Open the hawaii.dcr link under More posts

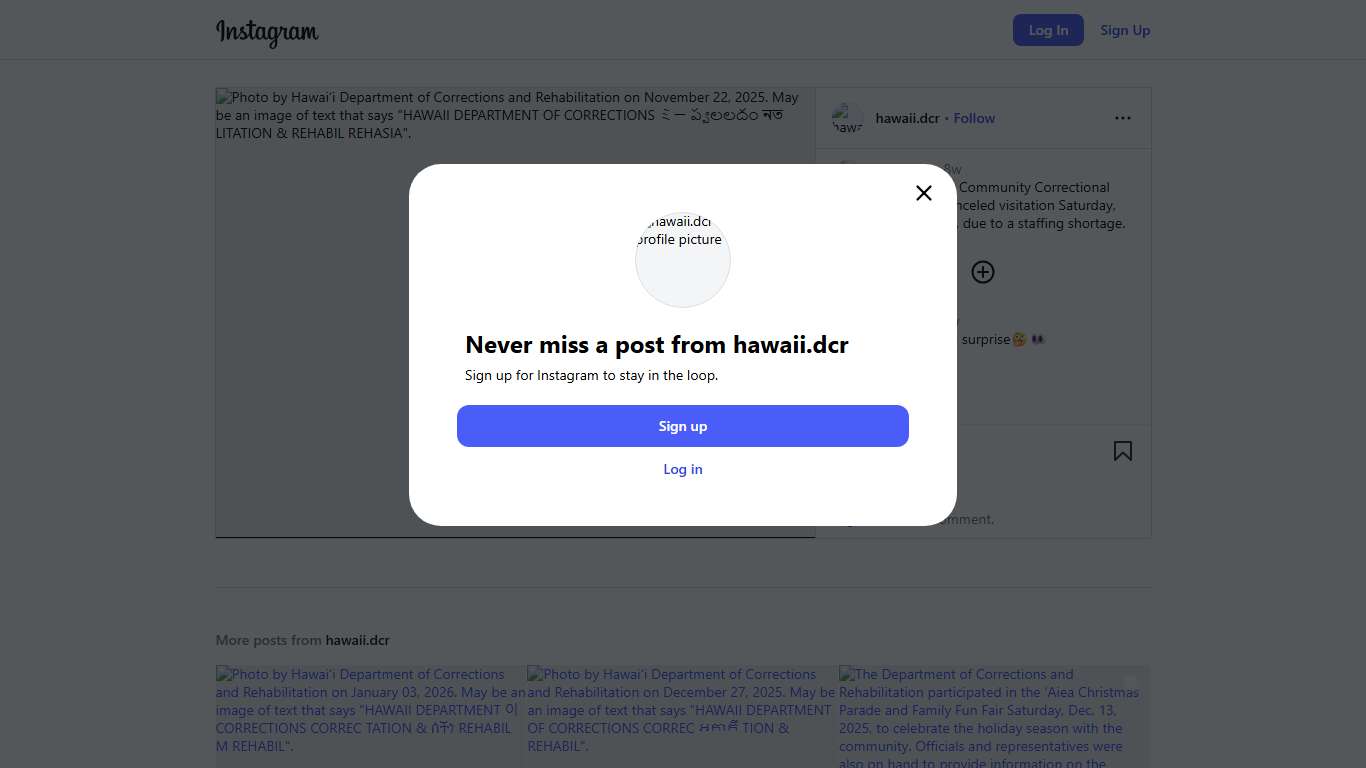(357, 640)
